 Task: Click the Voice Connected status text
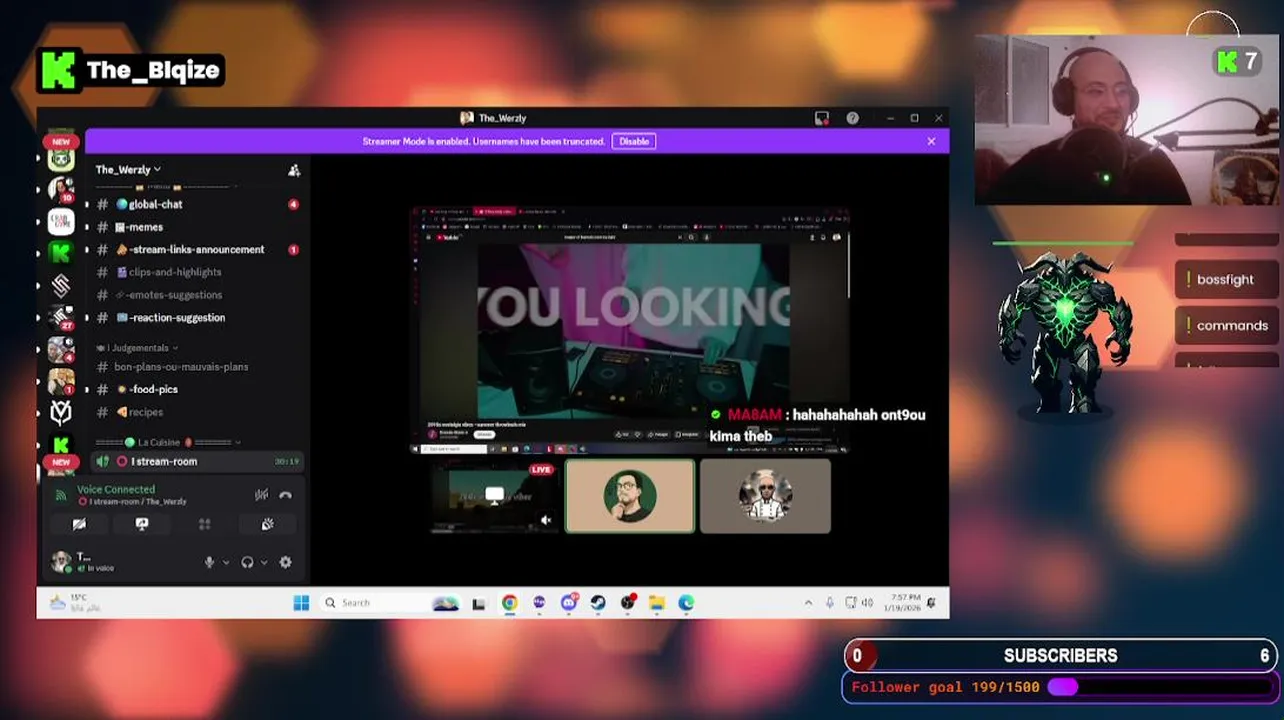[x=116, y=489]
